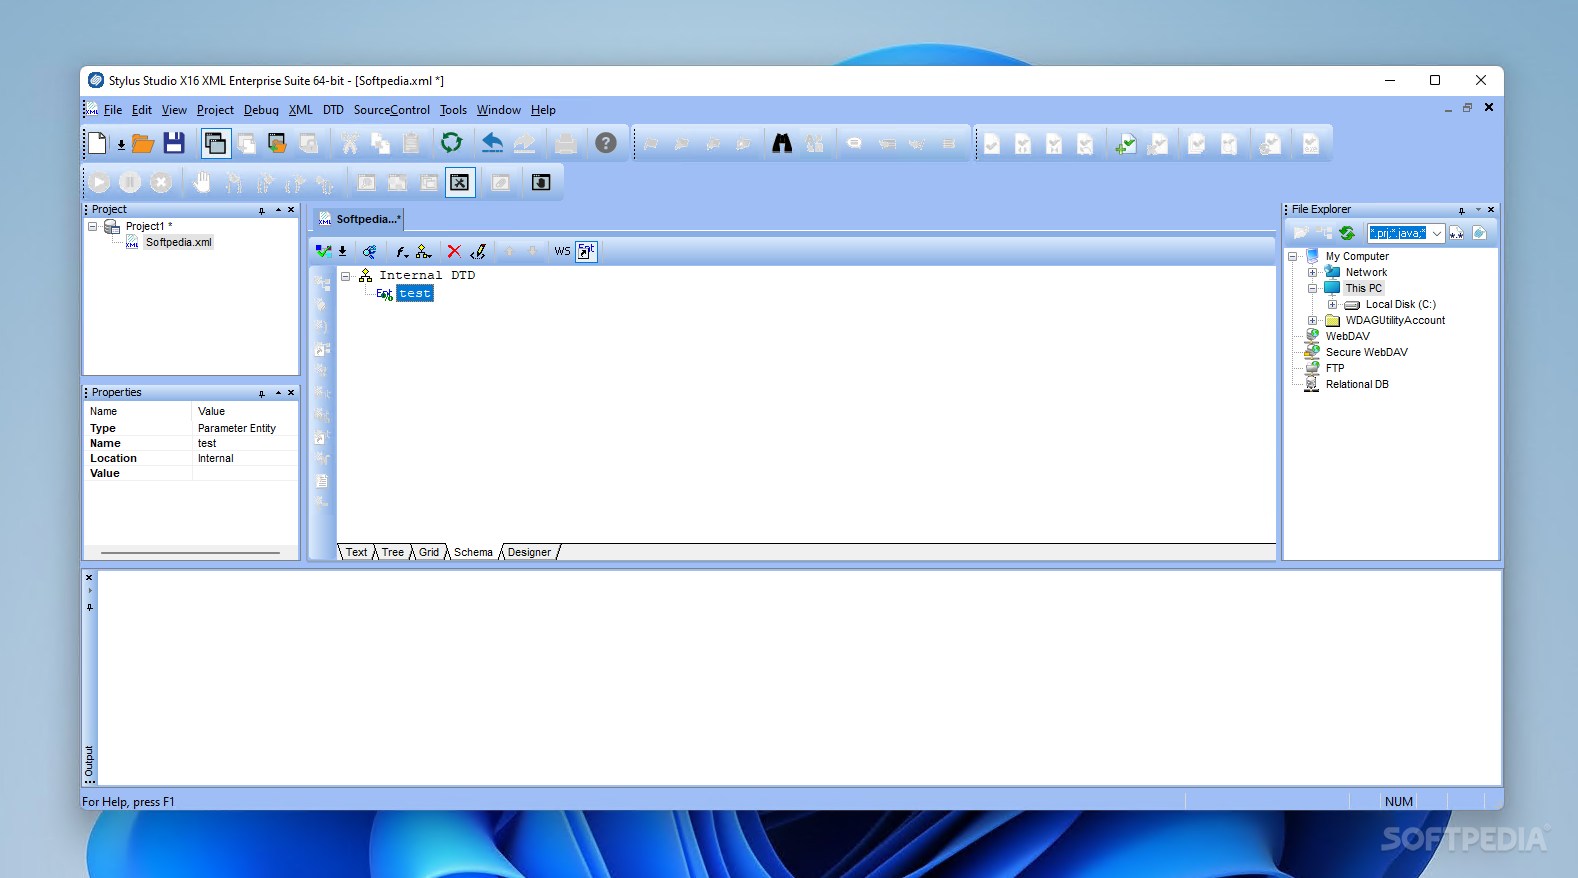Open the File menu
The height and width of the screenshot is (878, 1578).
(x=113, y=110)
